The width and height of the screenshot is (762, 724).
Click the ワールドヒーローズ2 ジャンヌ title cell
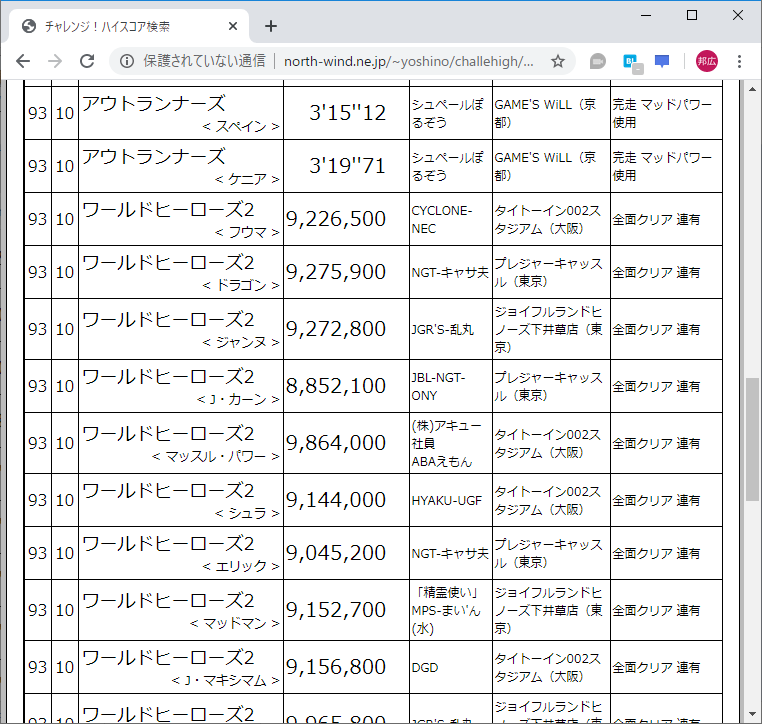181,329
